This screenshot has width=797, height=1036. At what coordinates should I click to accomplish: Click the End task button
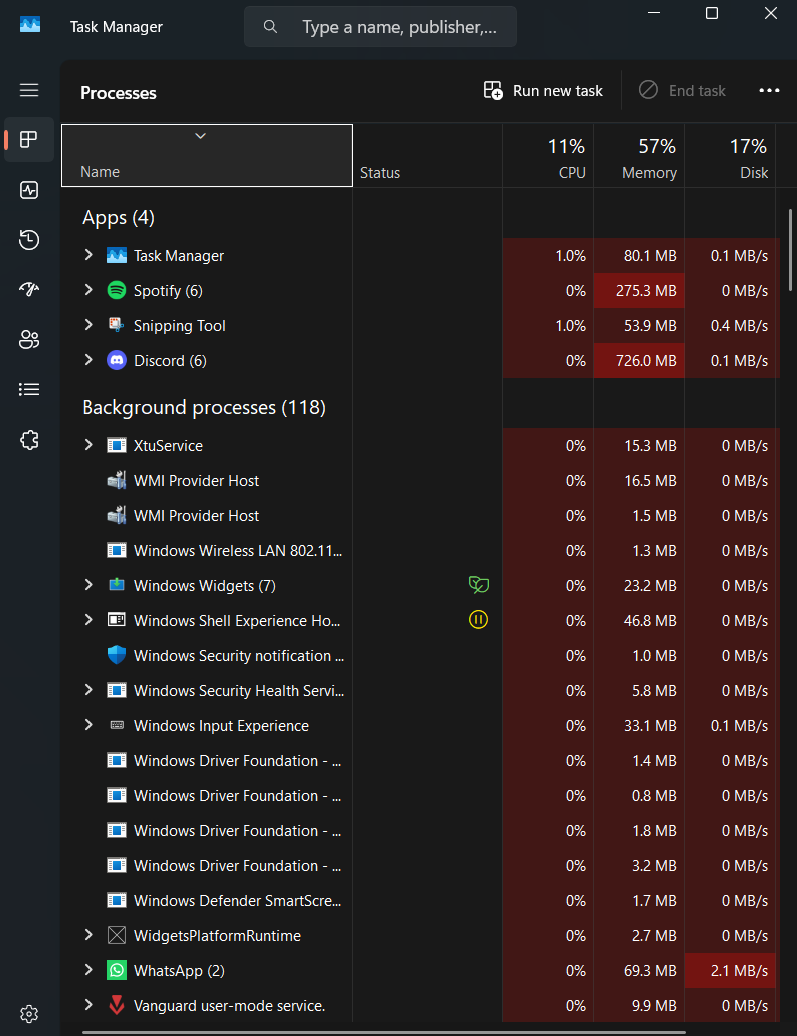[x=682, y=91]
